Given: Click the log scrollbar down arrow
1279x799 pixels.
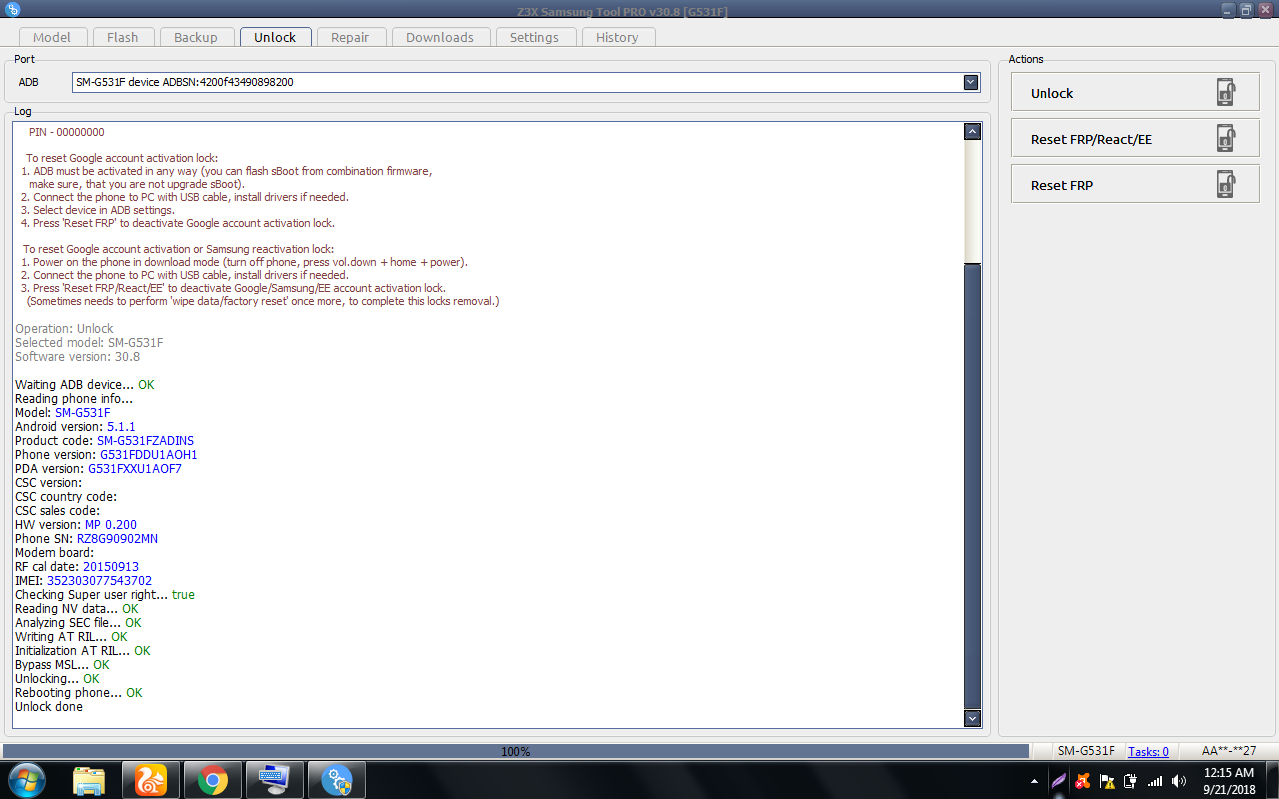Looking at the screenshot, I should (972, 717).
